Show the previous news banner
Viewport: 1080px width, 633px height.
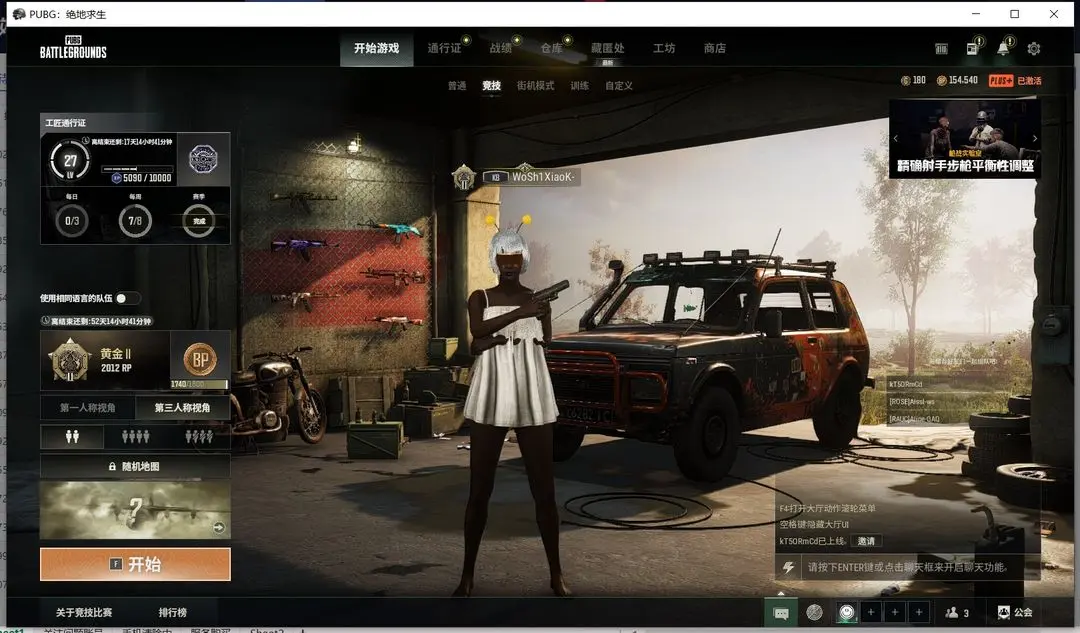pyautogui.click(x=895, y=138)
